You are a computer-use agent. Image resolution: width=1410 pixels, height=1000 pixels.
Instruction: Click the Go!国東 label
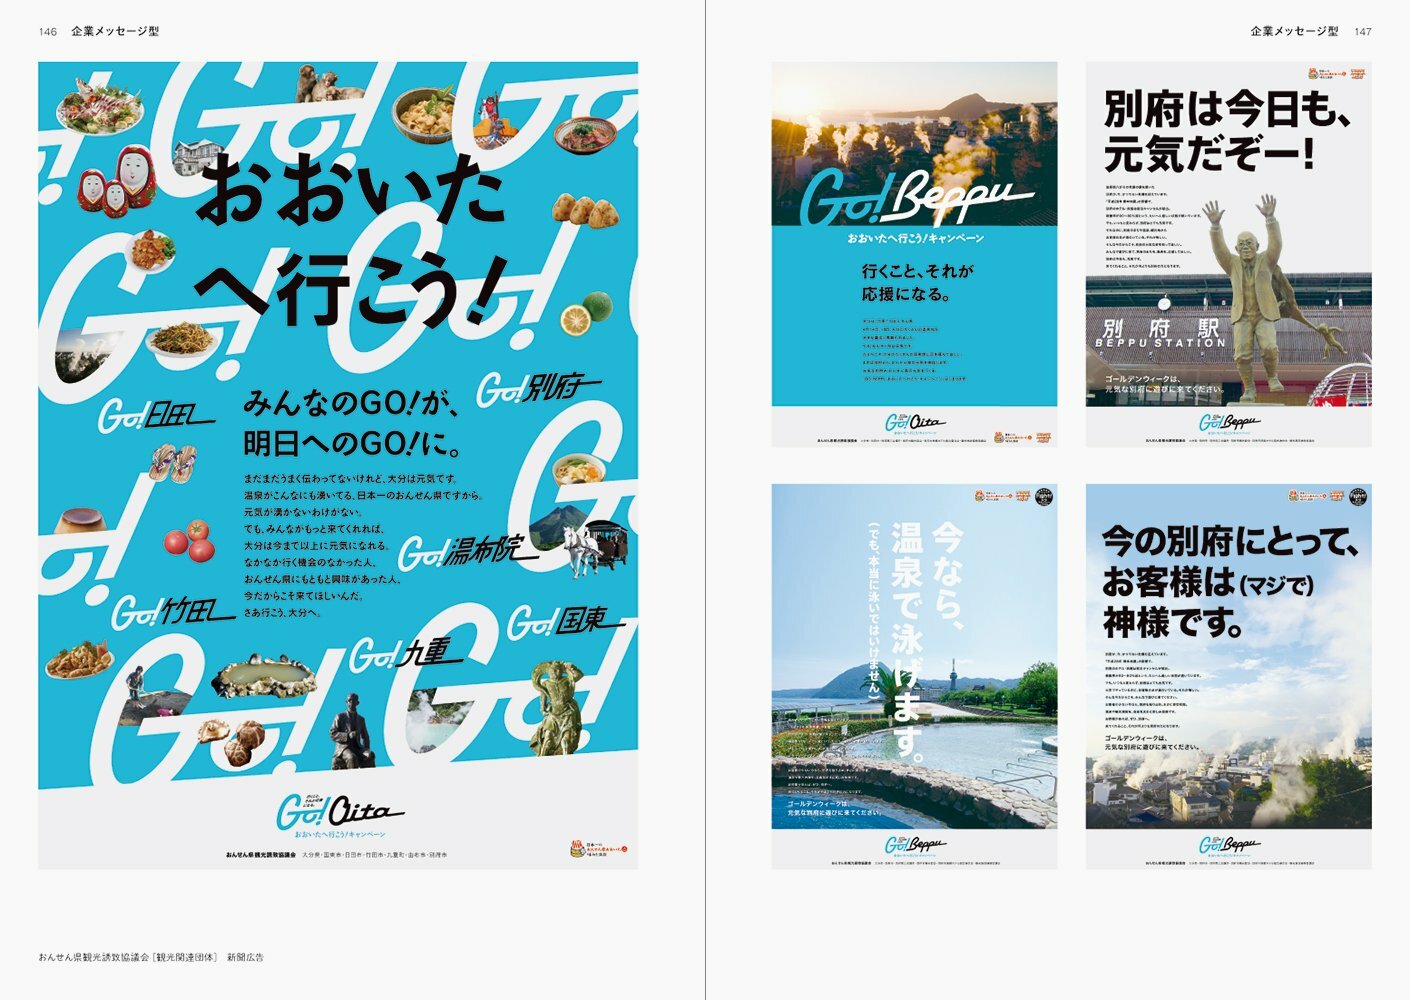click(566, 622)
